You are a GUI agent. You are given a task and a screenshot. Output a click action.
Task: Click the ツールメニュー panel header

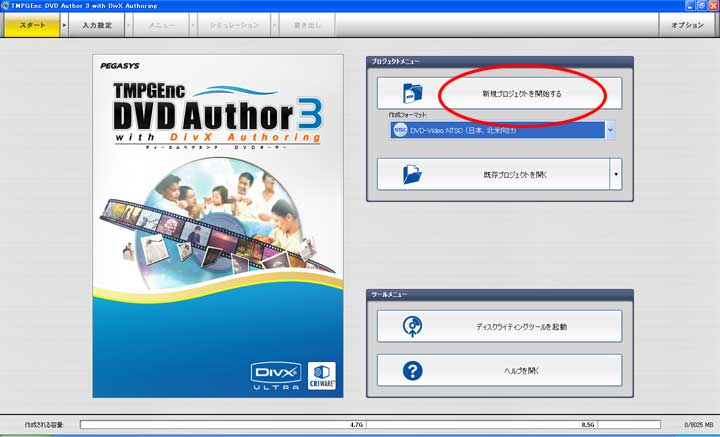point(500,294)
